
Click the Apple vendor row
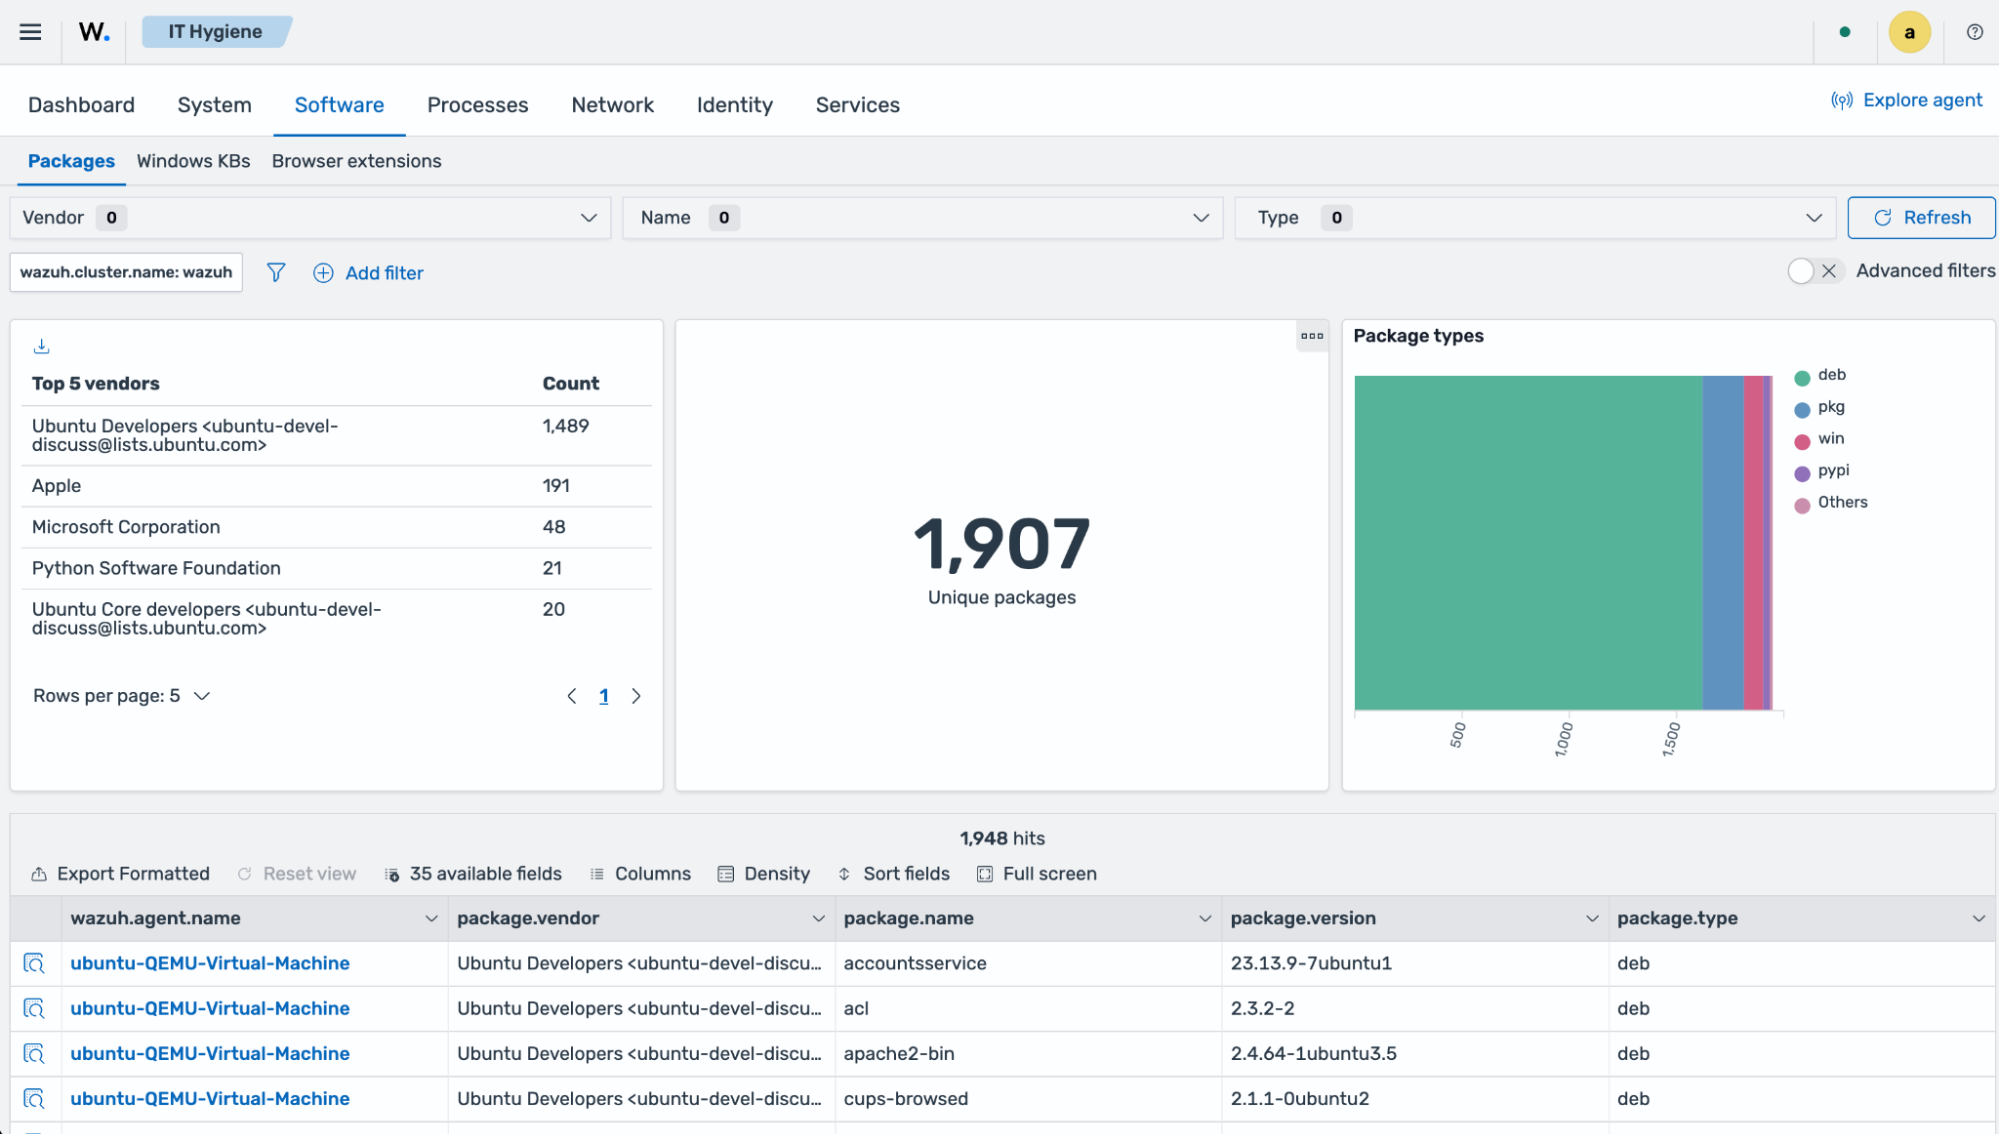point(336,486)
